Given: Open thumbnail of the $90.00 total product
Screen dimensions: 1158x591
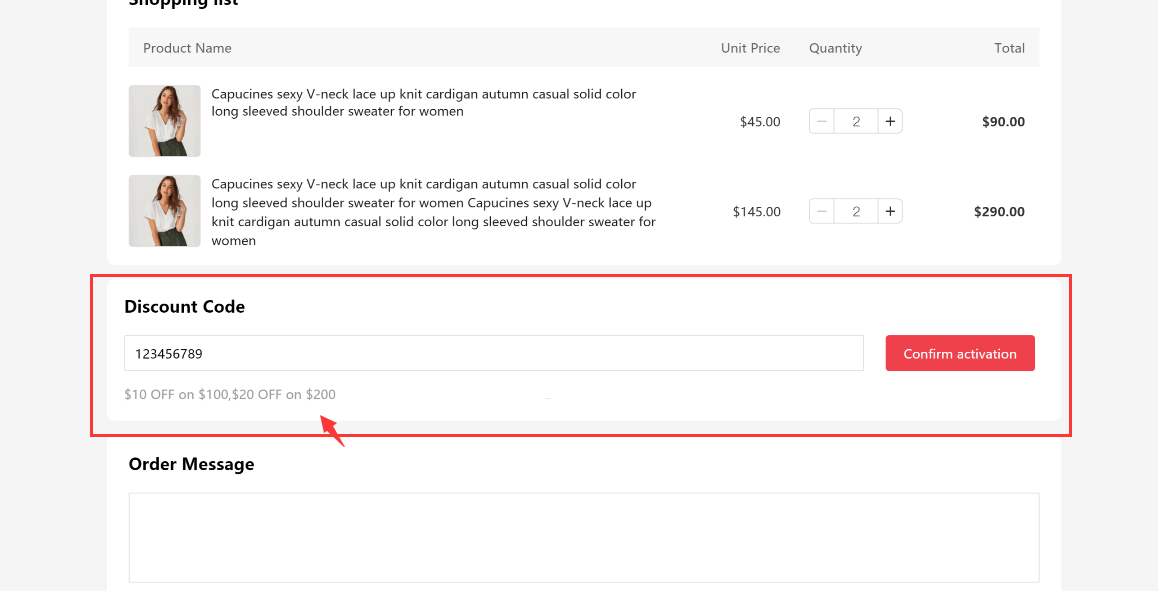Looking at the screenshot, I should 164,121.
